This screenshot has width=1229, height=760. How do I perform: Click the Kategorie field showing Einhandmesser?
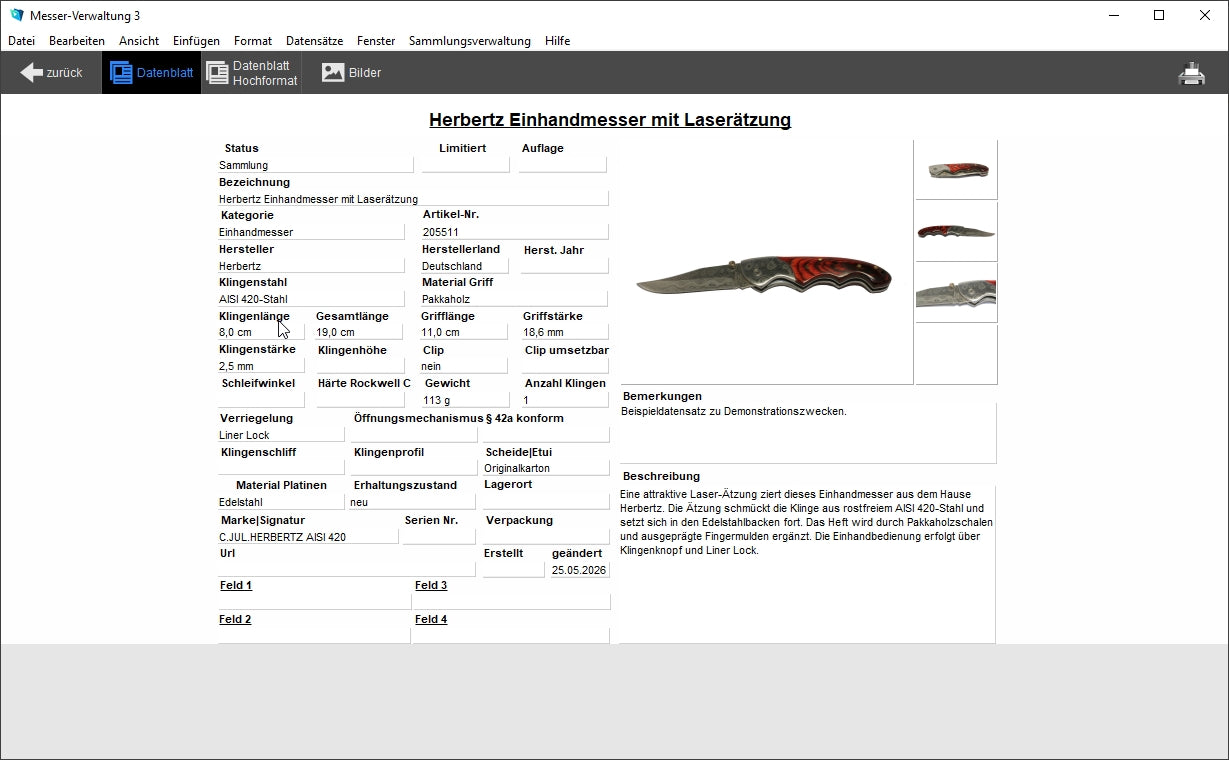[311, 232]
